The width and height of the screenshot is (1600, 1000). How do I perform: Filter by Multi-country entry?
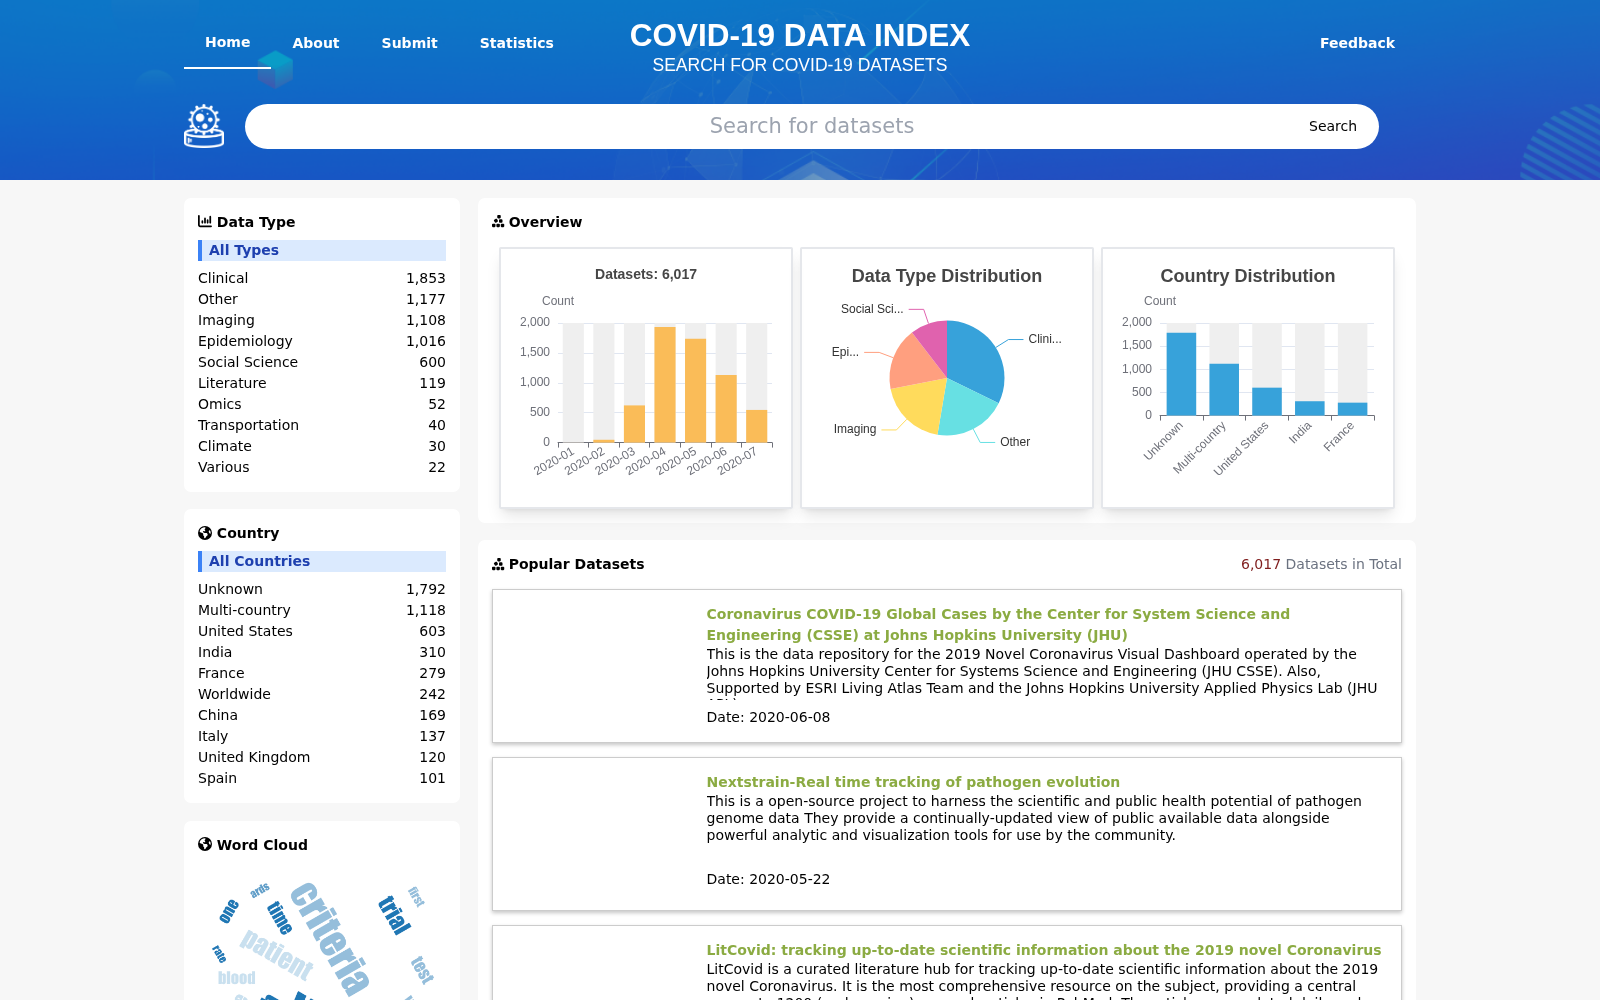[x=322, y=610]
